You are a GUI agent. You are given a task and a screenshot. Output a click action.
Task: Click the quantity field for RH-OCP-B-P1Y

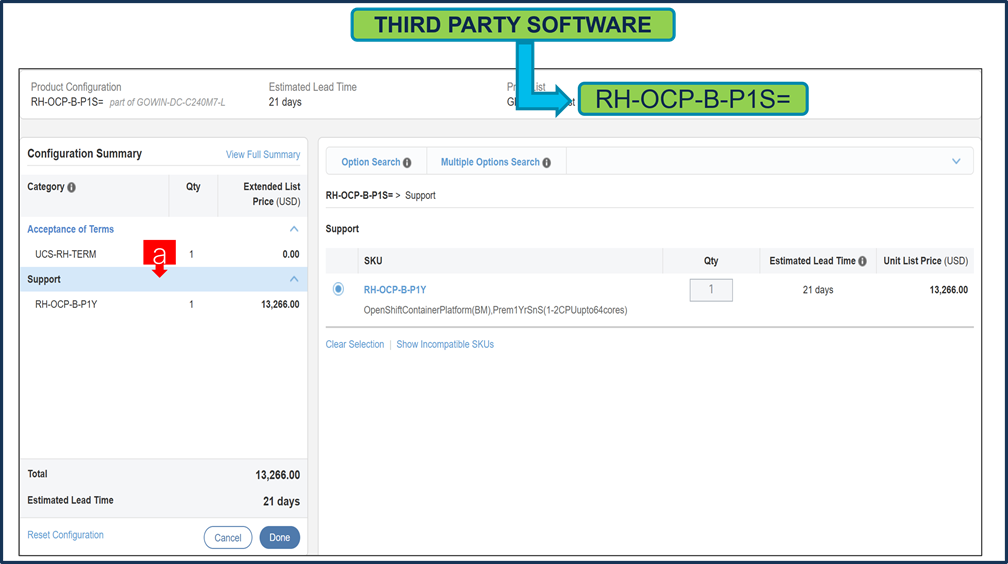(x=711, y=290)
